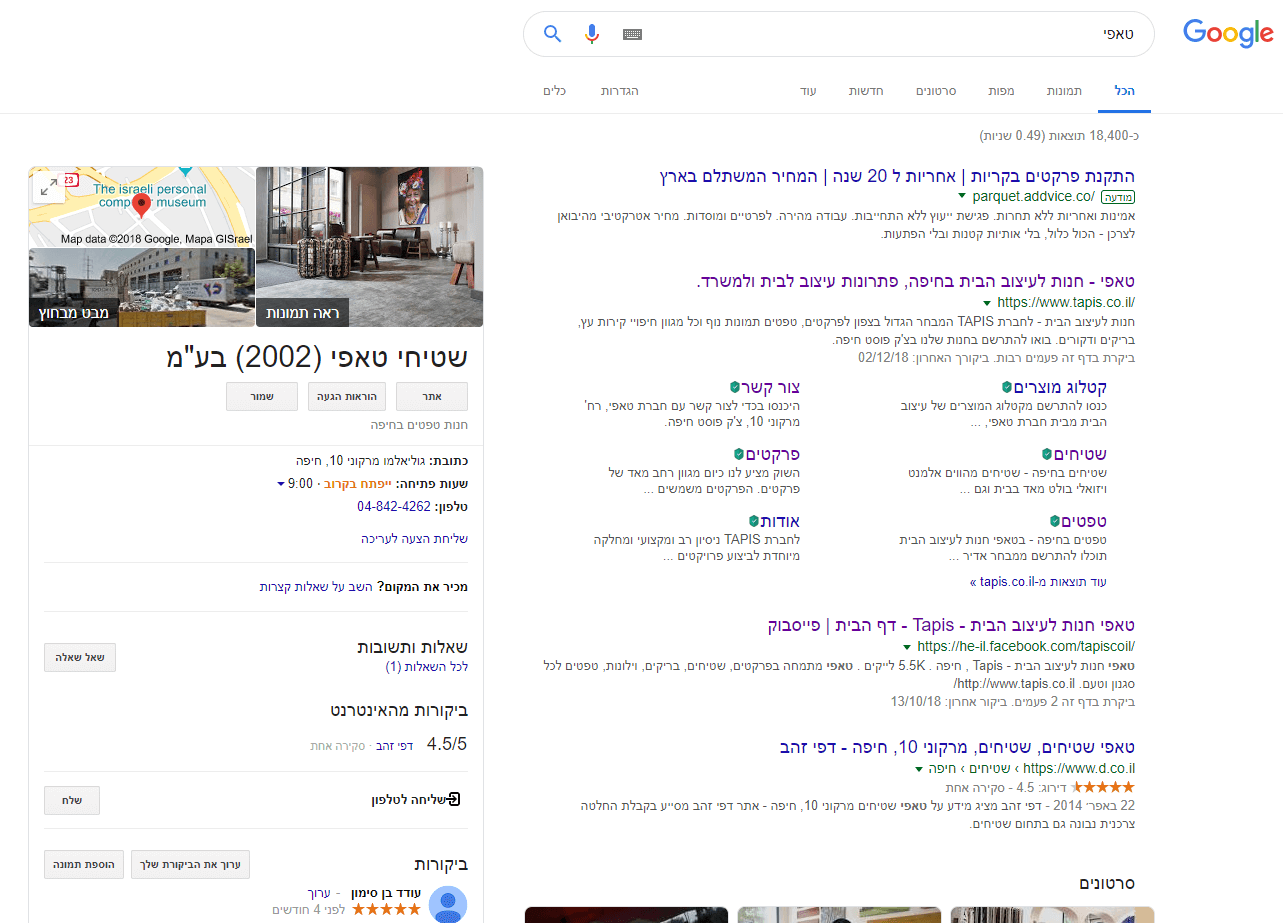Open הגדרות search settings
The width and height of the screenshot is (1283, 923).
pos(619,91)
